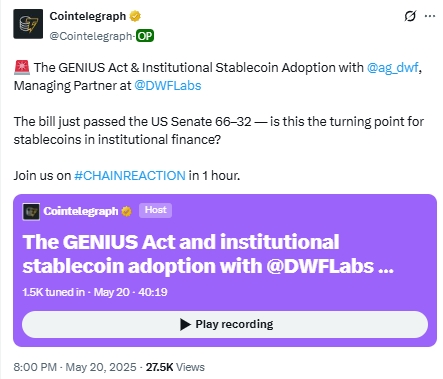Follow the #CHAINREACTION hashtag link
The image size is (443, 379).
coord(130,175)
